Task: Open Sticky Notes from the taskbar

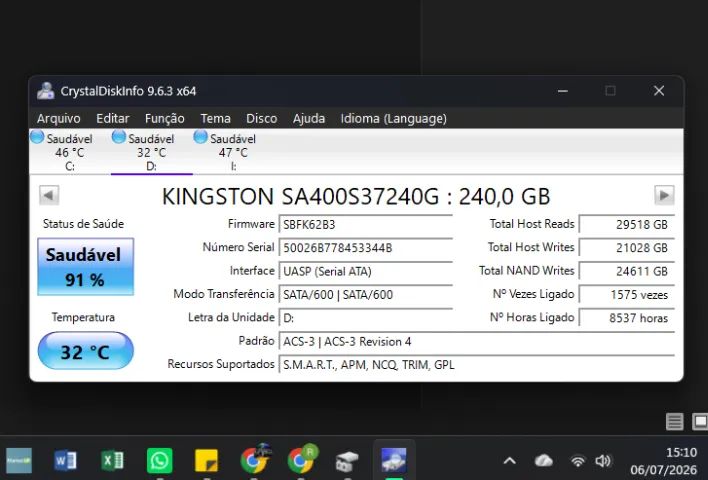Action: click(x=206, y=461)
